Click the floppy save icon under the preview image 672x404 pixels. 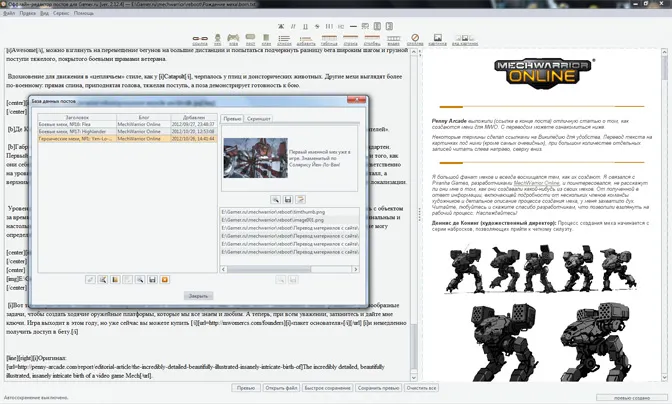point(288,199)
